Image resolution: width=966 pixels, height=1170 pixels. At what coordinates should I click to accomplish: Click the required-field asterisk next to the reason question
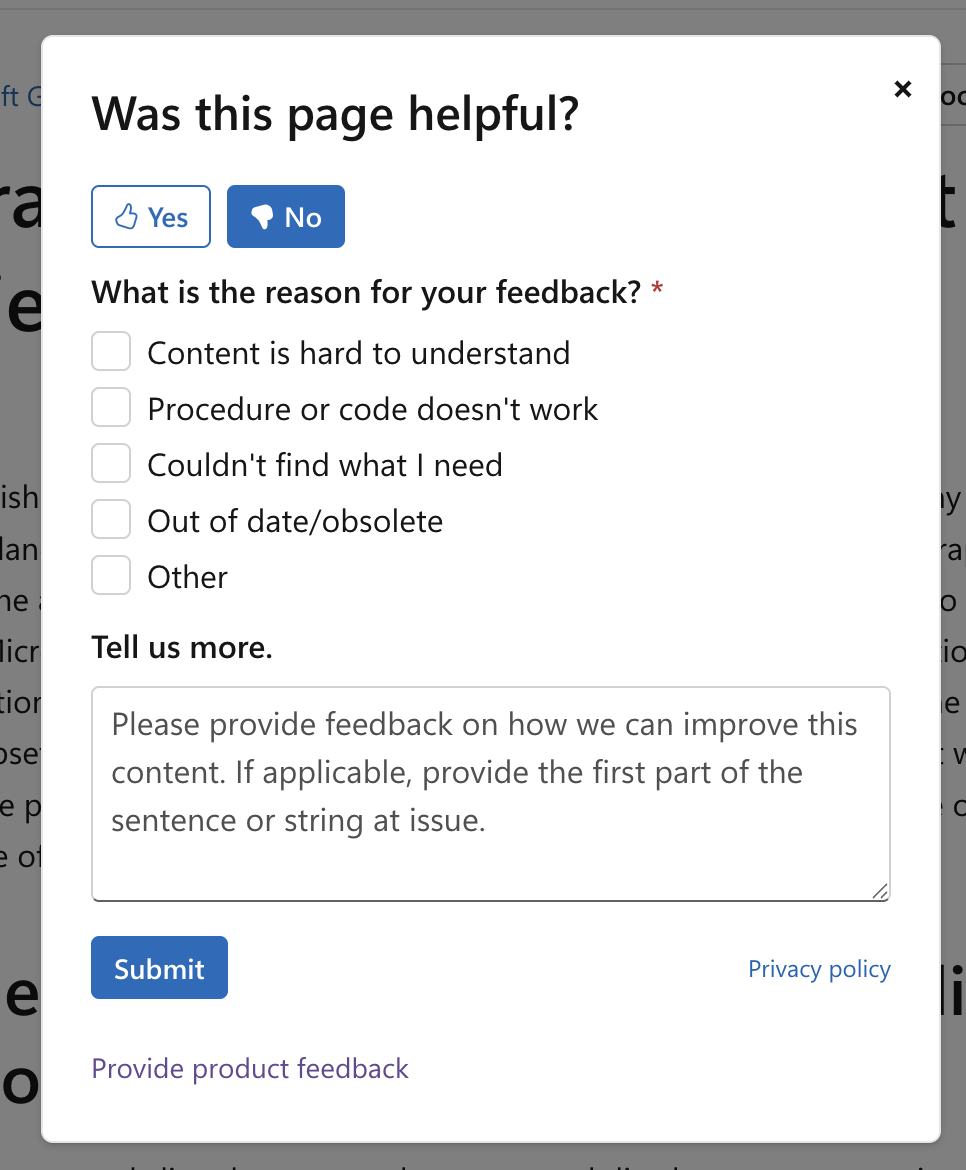point(657,288)
